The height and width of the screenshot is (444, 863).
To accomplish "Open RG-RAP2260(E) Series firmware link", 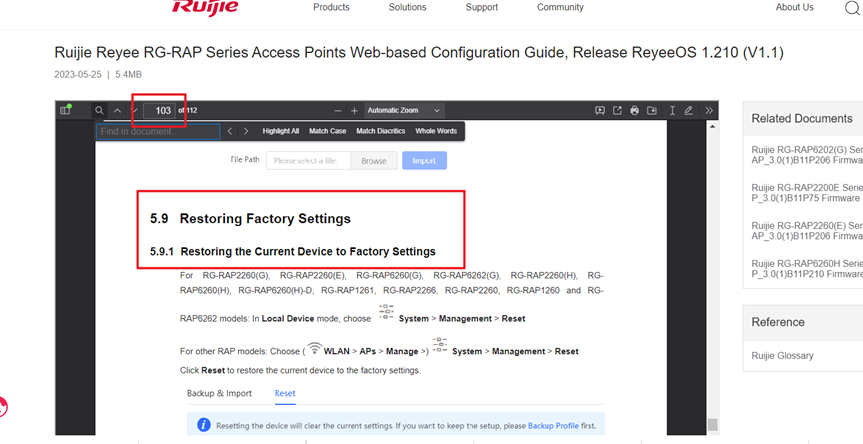I will coord(807,231).
